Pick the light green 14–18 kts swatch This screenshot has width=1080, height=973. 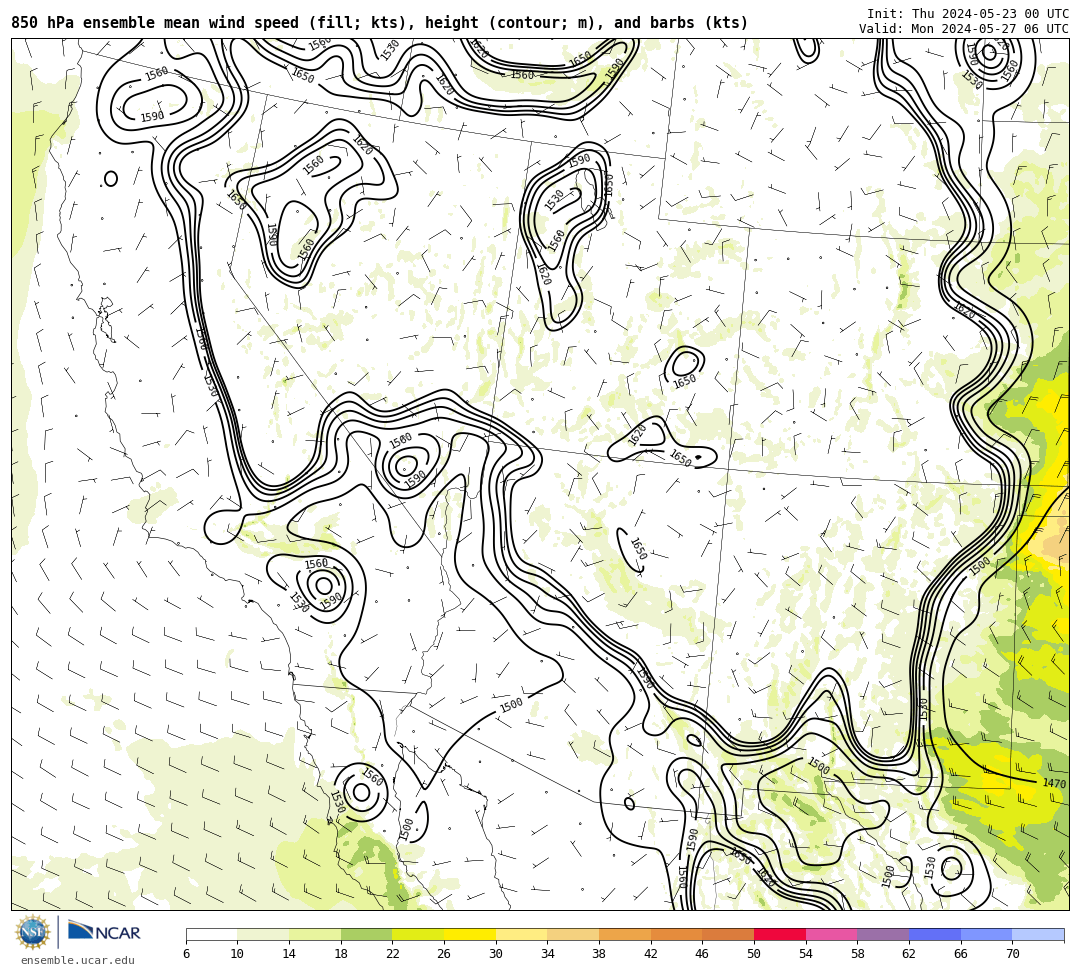tap(315, 934)
